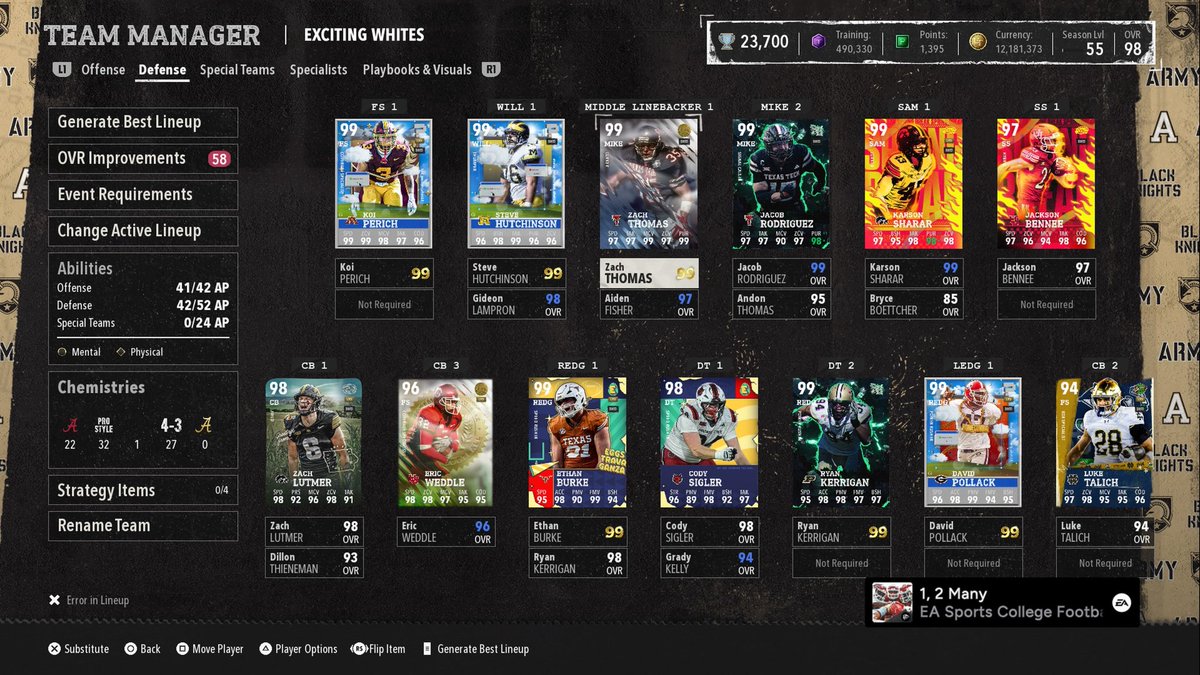Viewport: 1200px width, 675px height.
Task: Select Jackson Bennee SS 1 card
Action: click(1046, 184)
